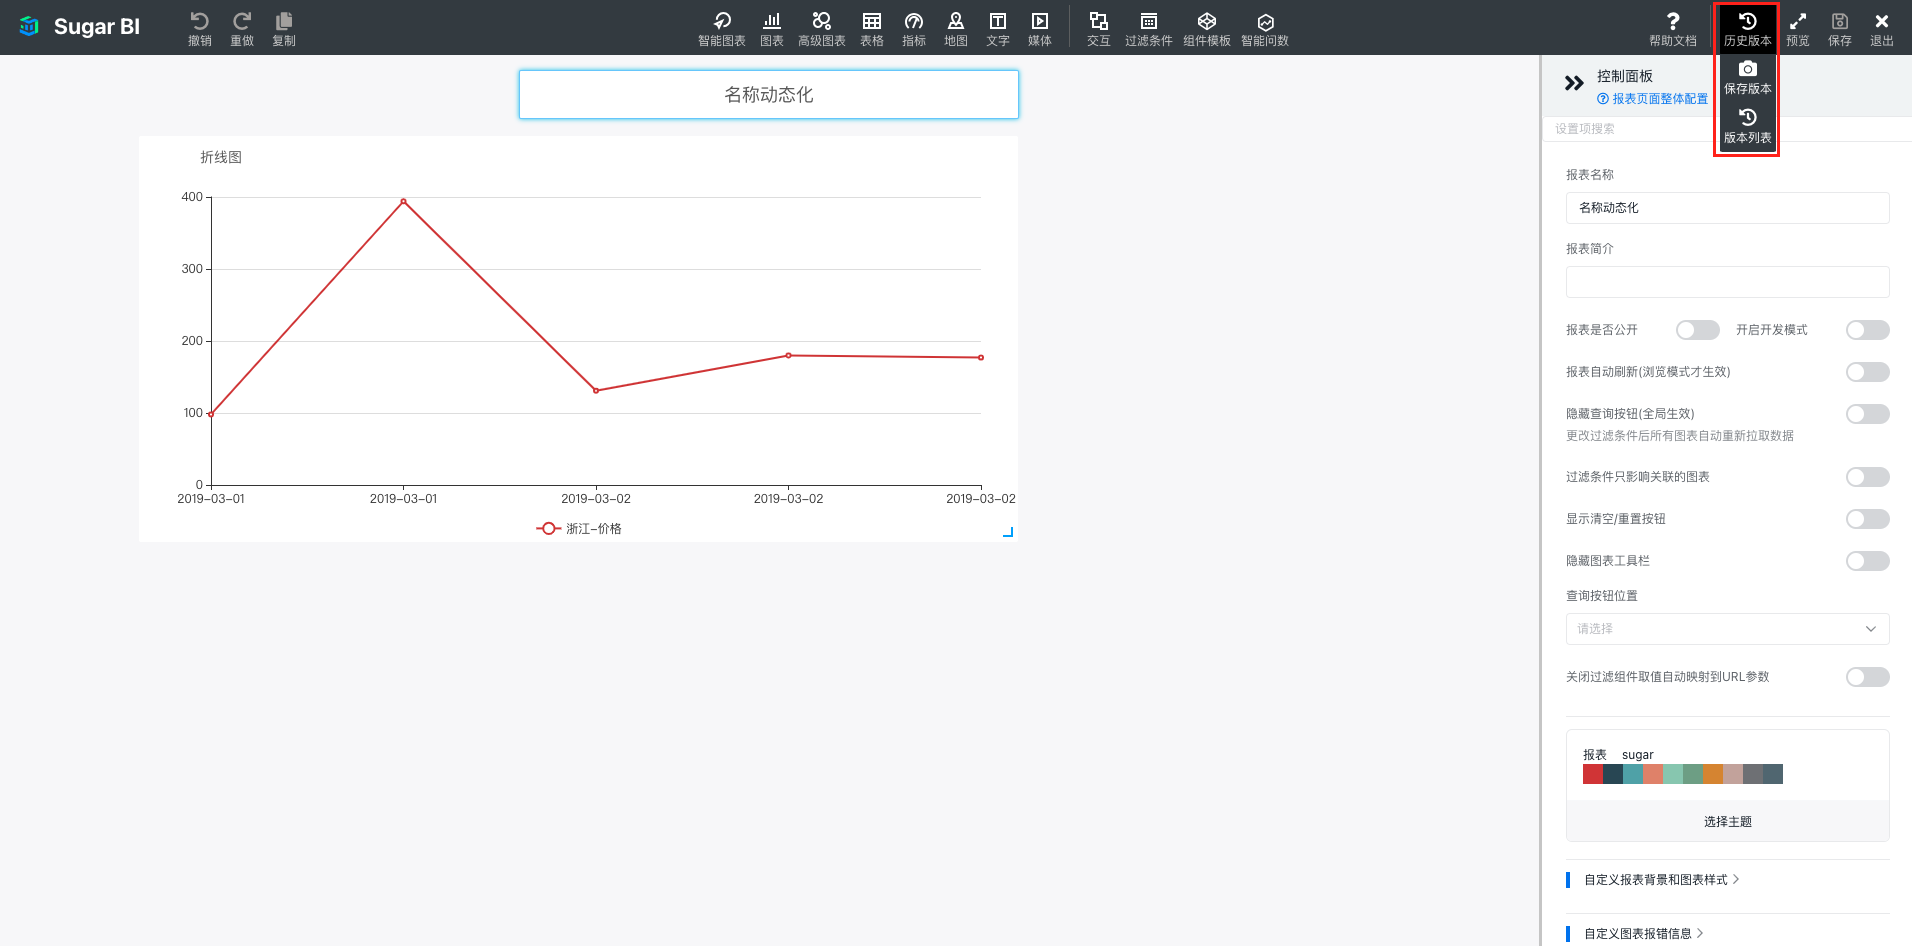Toggle show clear/reset button (显示清空/重置按钮)
The height and width of the screenshot is (946, 1912).
[x=1868, y=519]
